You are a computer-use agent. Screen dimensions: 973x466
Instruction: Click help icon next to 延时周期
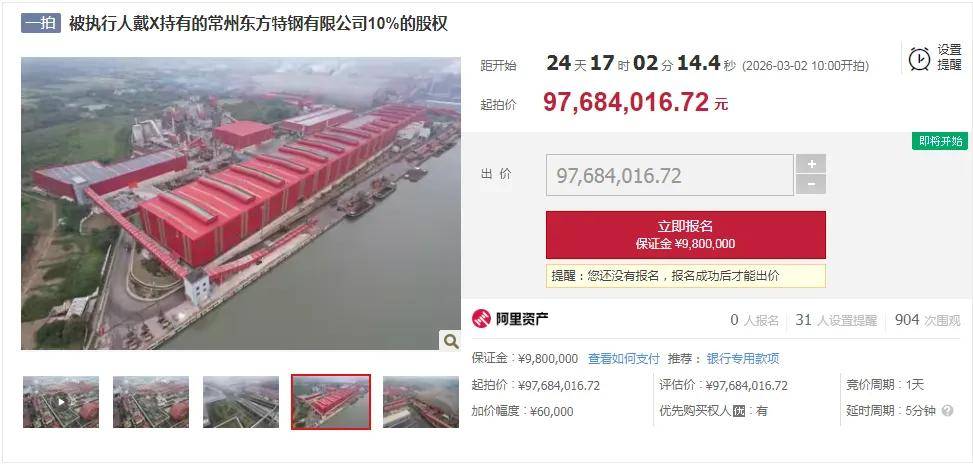(x=947, y=411)
